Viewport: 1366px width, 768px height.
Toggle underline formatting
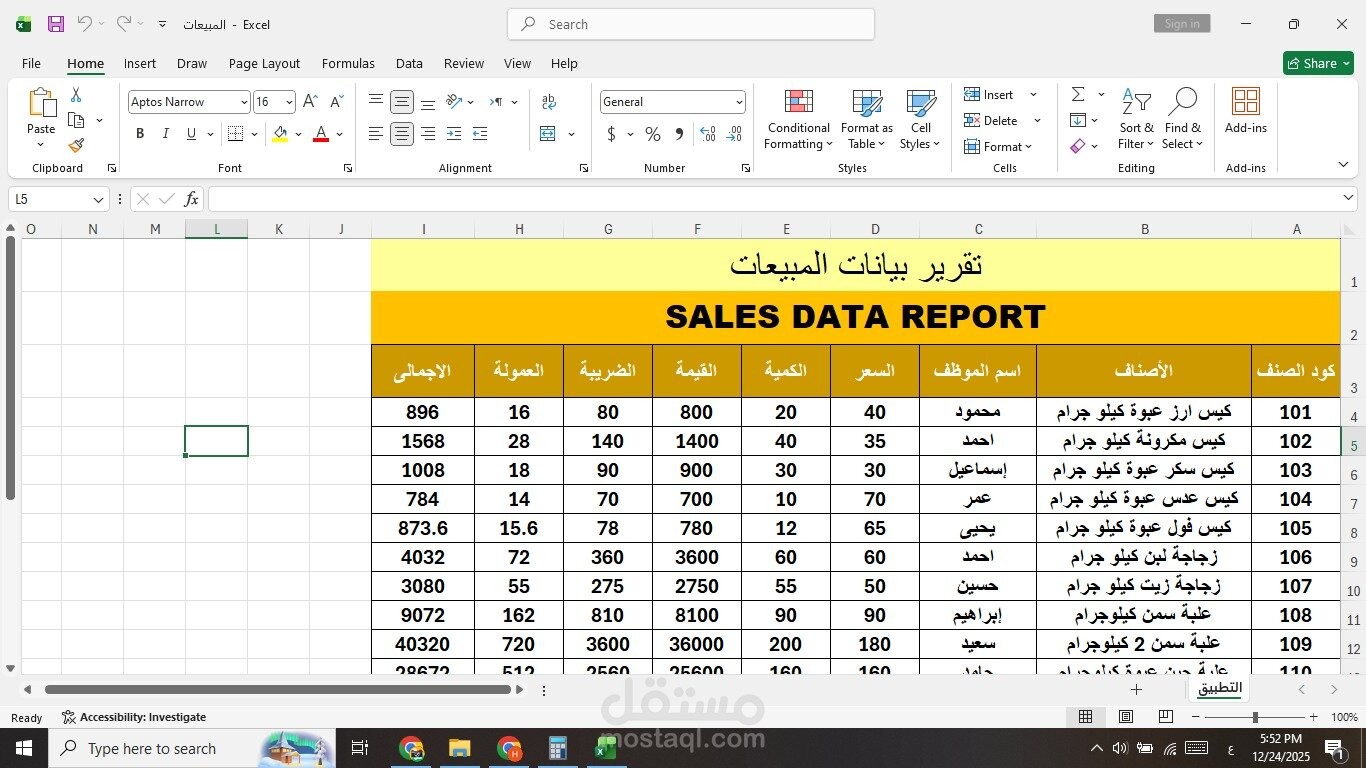click(189, 133)
